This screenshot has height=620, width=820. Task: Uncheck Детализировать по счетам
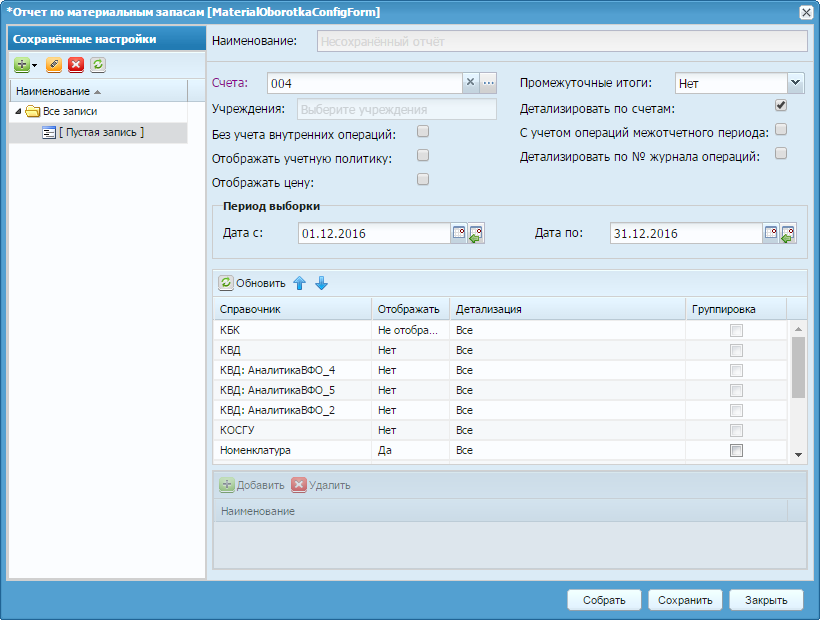(x=781, y=105)
